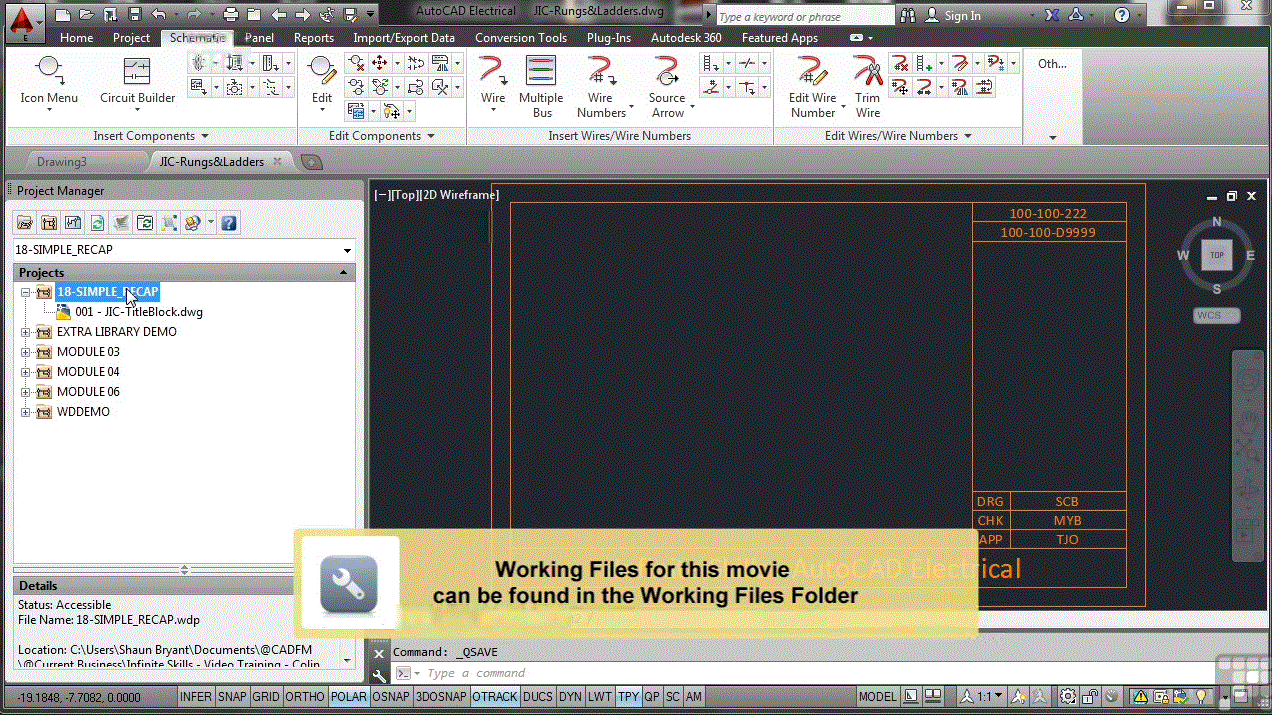The height and width of the screenshot is (715, 1272).
Task: Switch to the Panel ribbon tab
Action: tap(259, 38)
